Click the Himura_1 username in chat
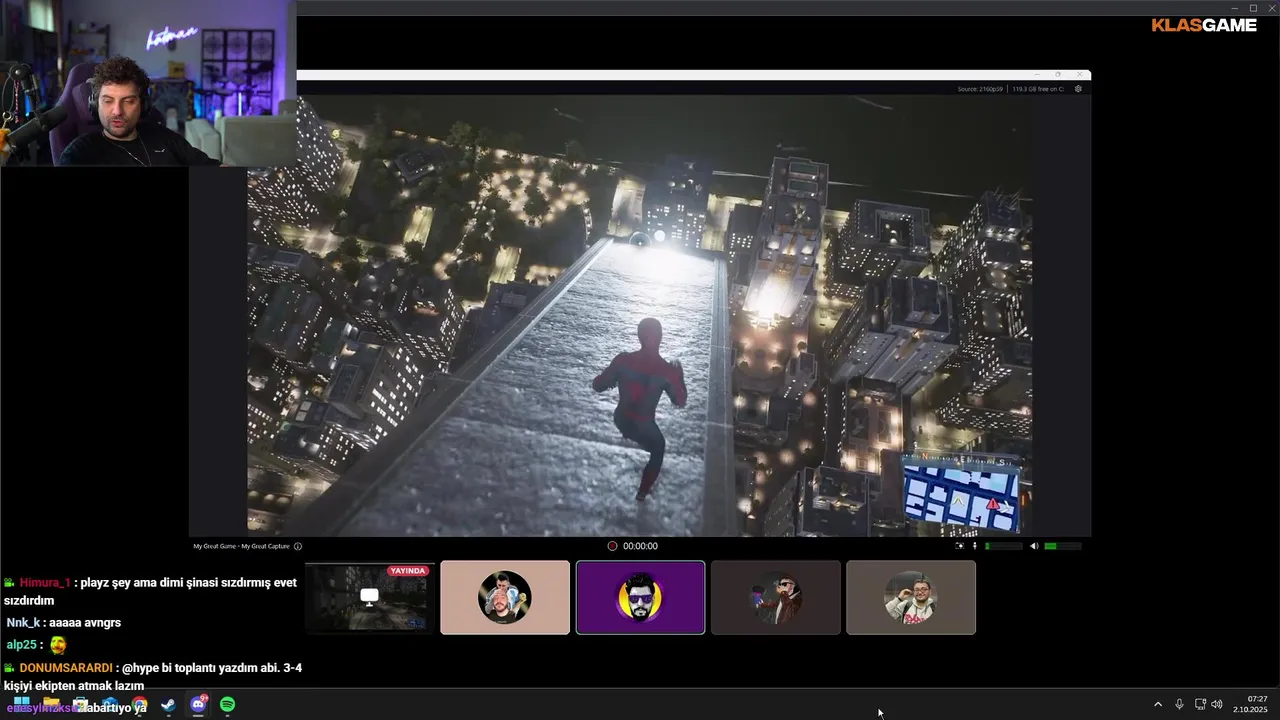 pos(45,582)
